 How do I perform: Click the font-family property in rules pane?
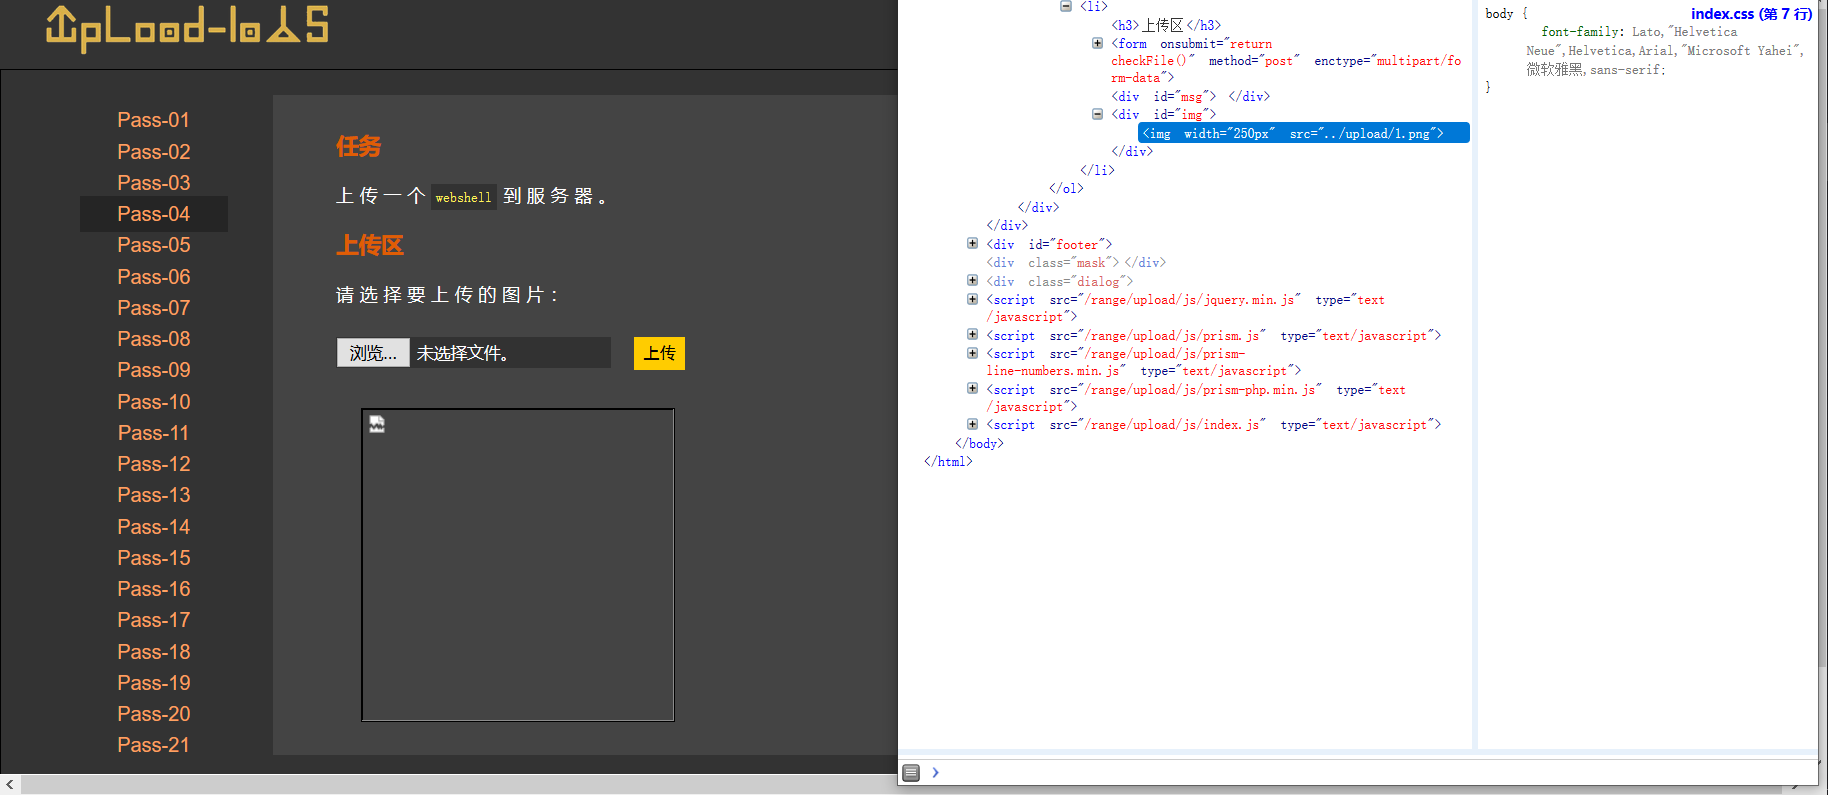click(1581, 32)
